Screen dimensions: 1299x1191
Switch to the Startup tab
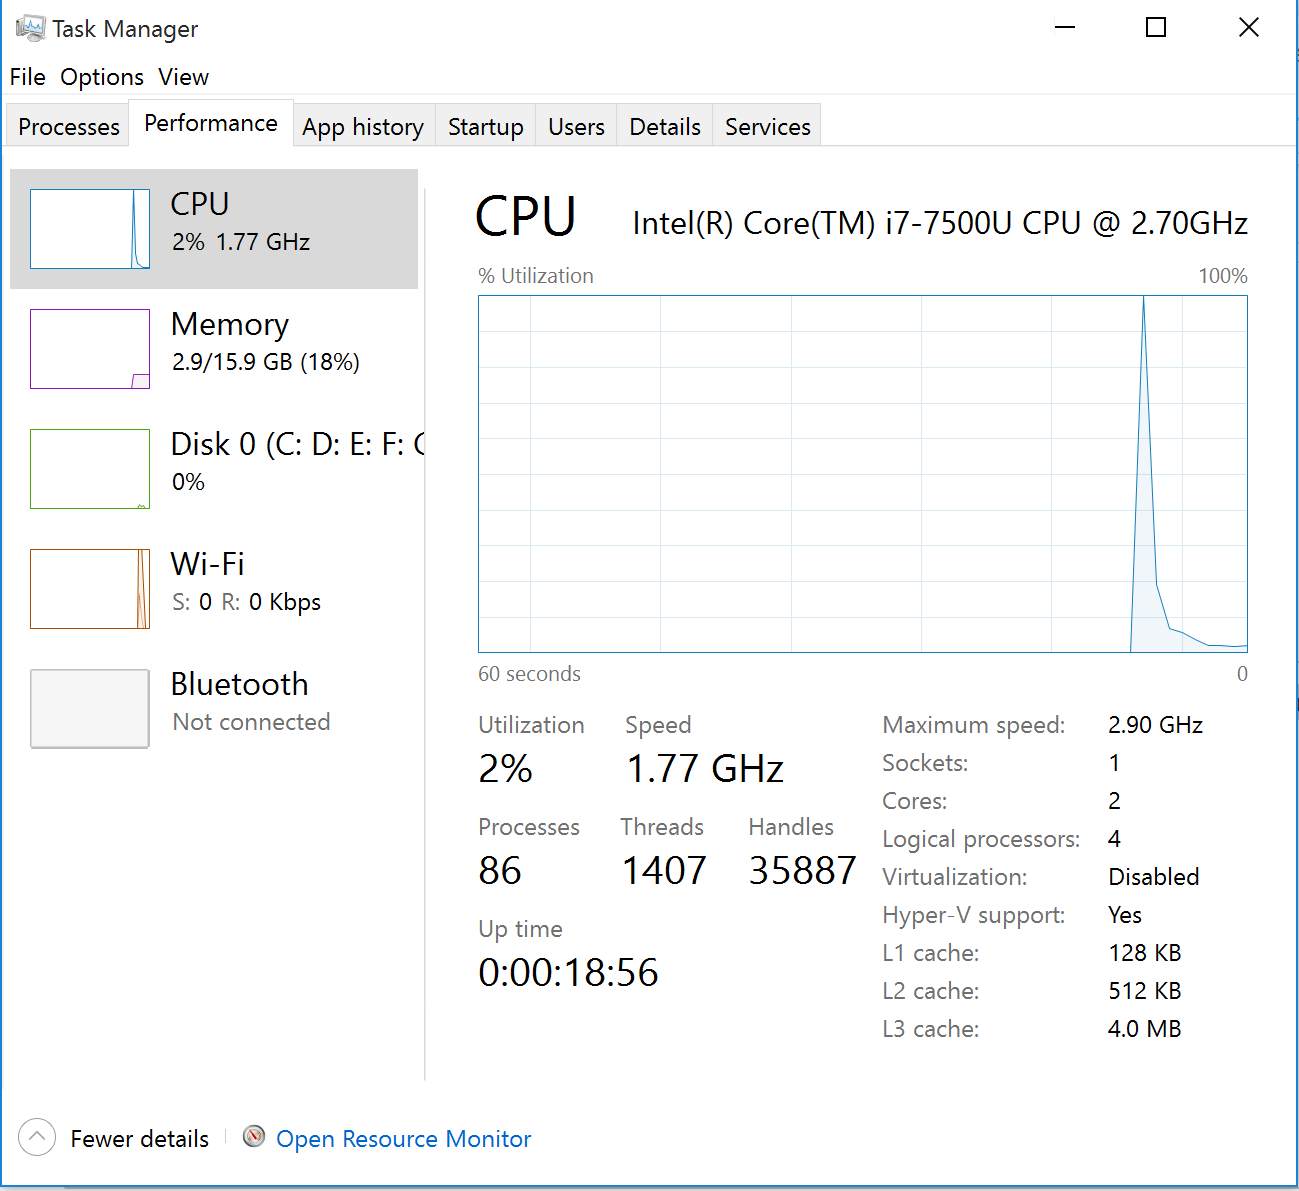485,126
